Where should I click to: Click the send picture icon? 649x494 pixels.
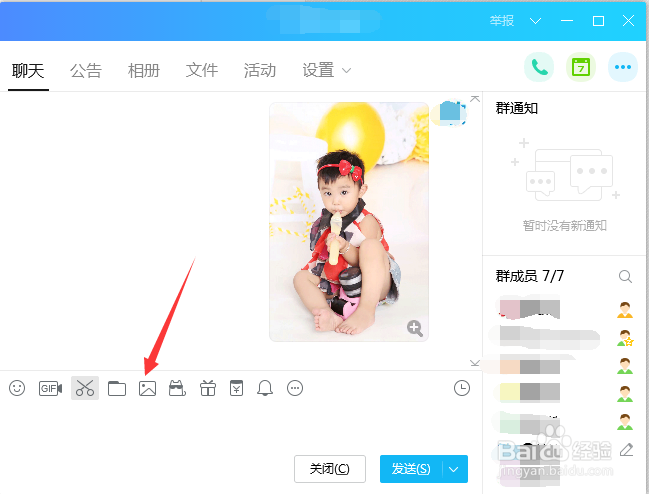point(147,388)
